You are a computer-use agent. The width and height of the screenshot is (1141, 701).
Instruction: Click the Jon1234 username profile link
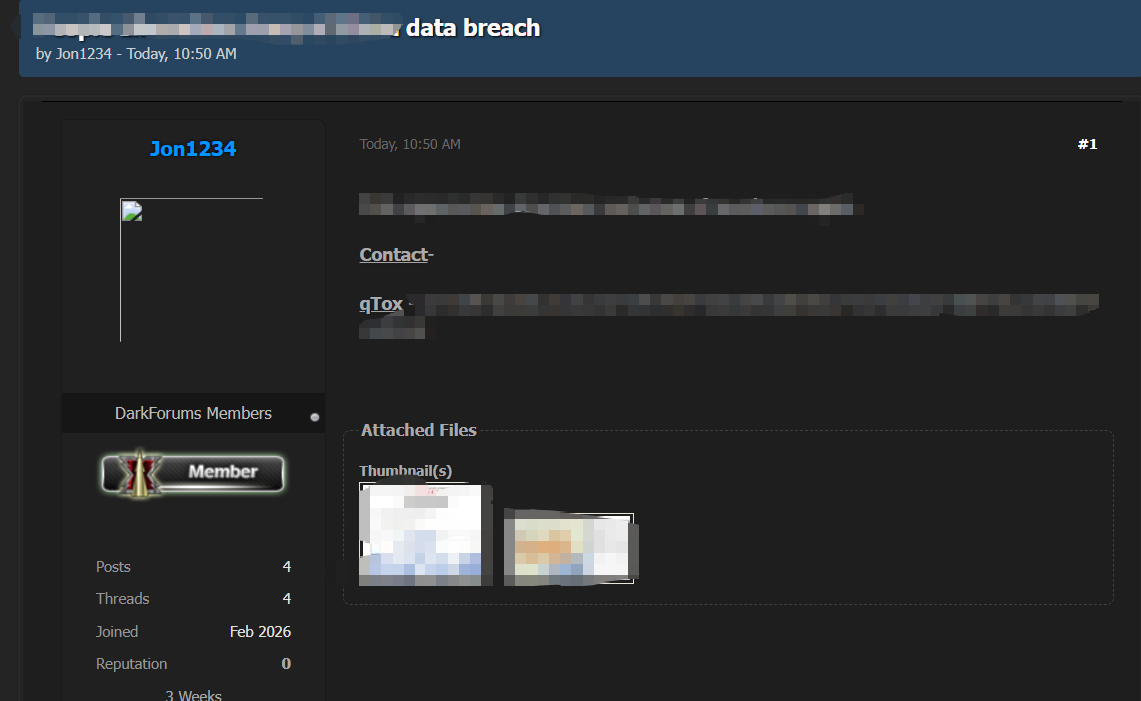coord(193,149)
